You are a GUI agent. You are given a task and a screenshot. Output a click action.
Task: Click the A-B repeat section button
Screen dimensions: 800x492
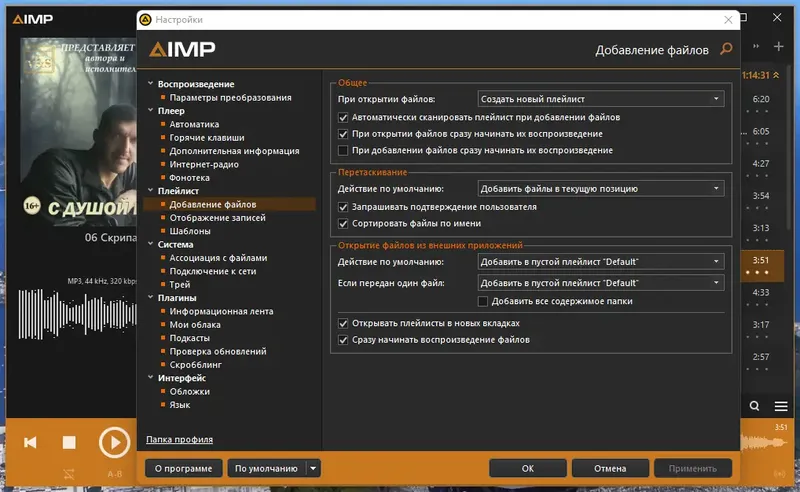(115, 474)
